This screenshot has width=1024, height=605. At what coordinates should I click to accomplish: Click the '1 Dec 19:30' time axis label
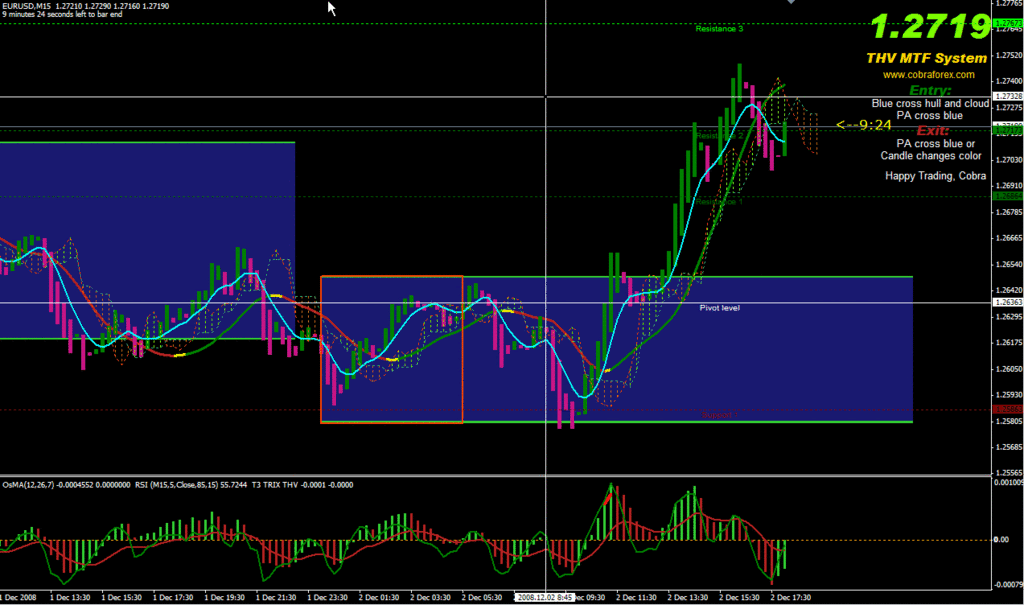click(x=225, y=597)
